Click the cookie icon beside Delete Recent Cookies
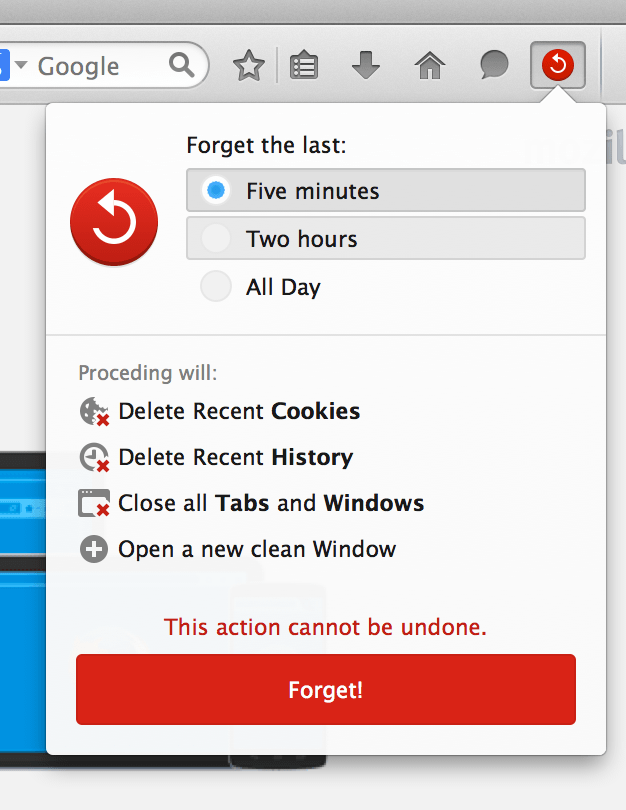The height and width of the screenshot is (810, 626). coord(94,411)
